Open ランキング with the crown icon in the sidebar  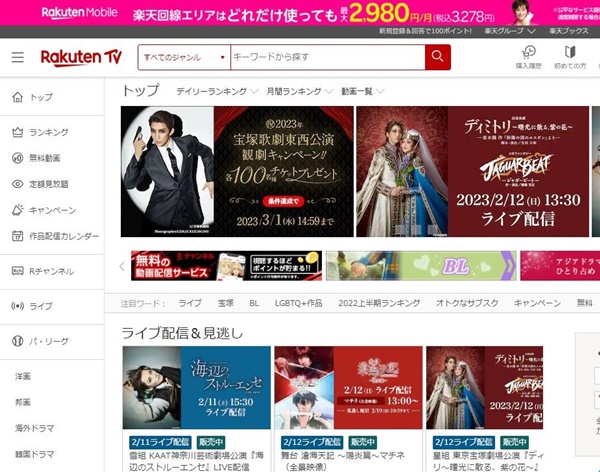[x=48, y=132]
